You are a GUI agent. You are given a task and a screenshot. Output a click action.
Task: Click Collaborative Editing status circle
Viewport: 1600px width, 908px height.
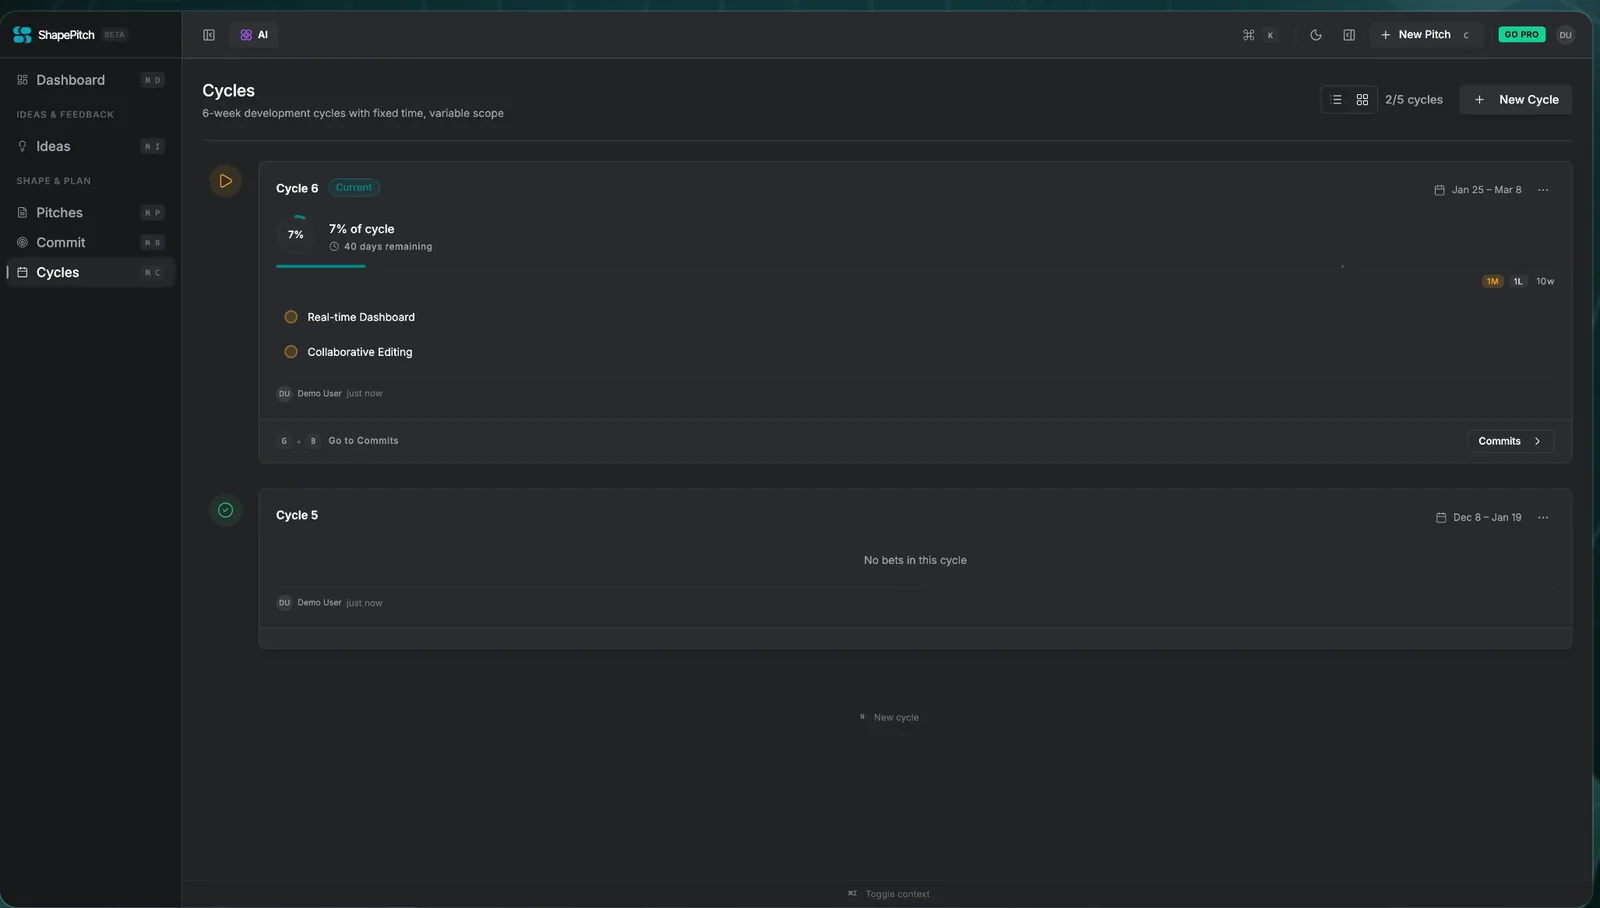(291, 352)
